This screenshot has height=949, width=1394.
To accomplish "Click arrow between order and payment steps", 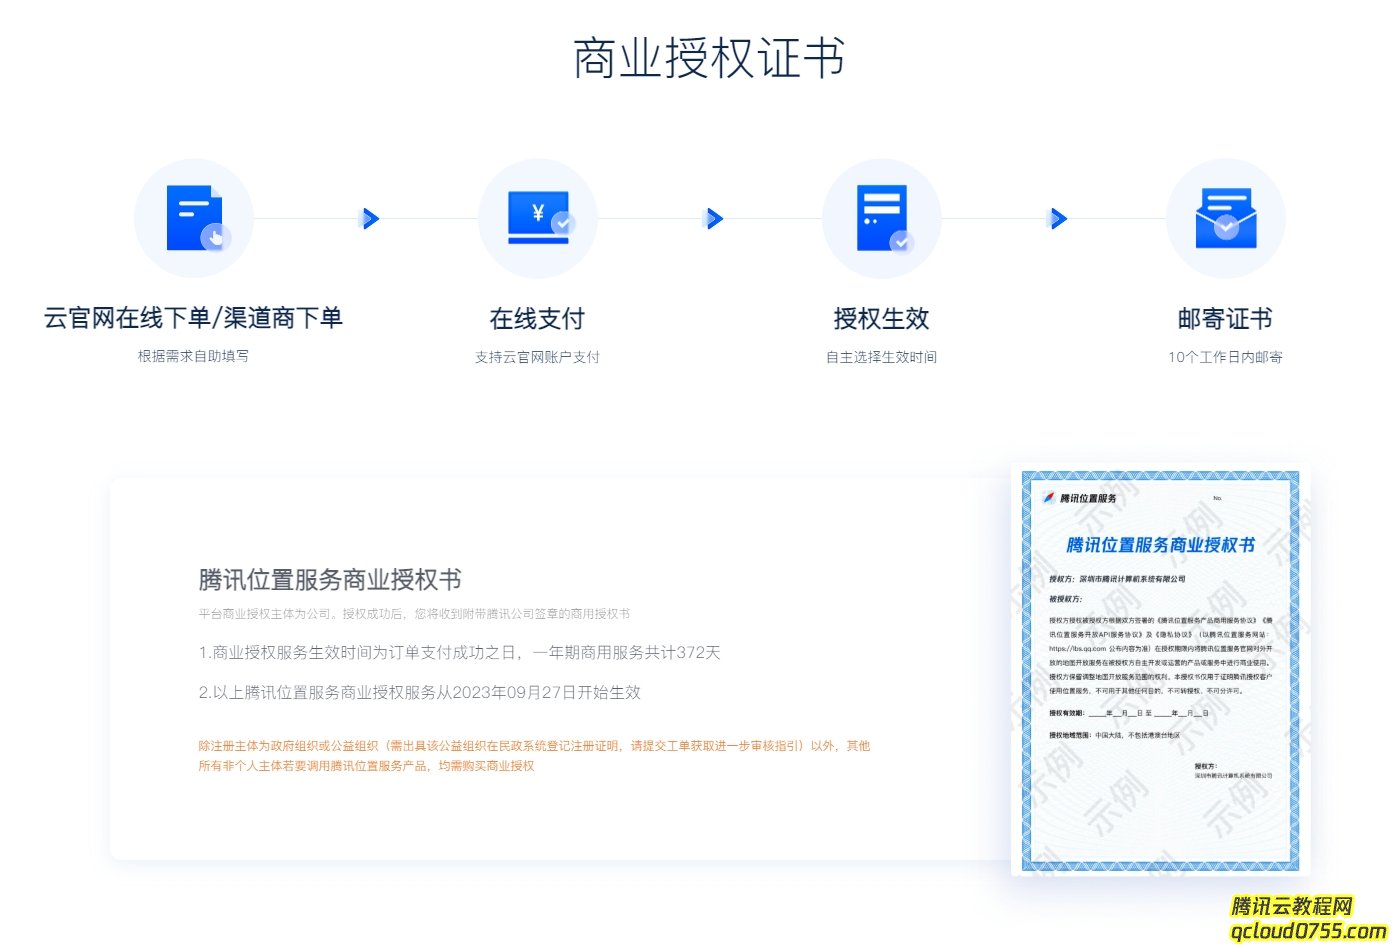I will coord(370,218).
